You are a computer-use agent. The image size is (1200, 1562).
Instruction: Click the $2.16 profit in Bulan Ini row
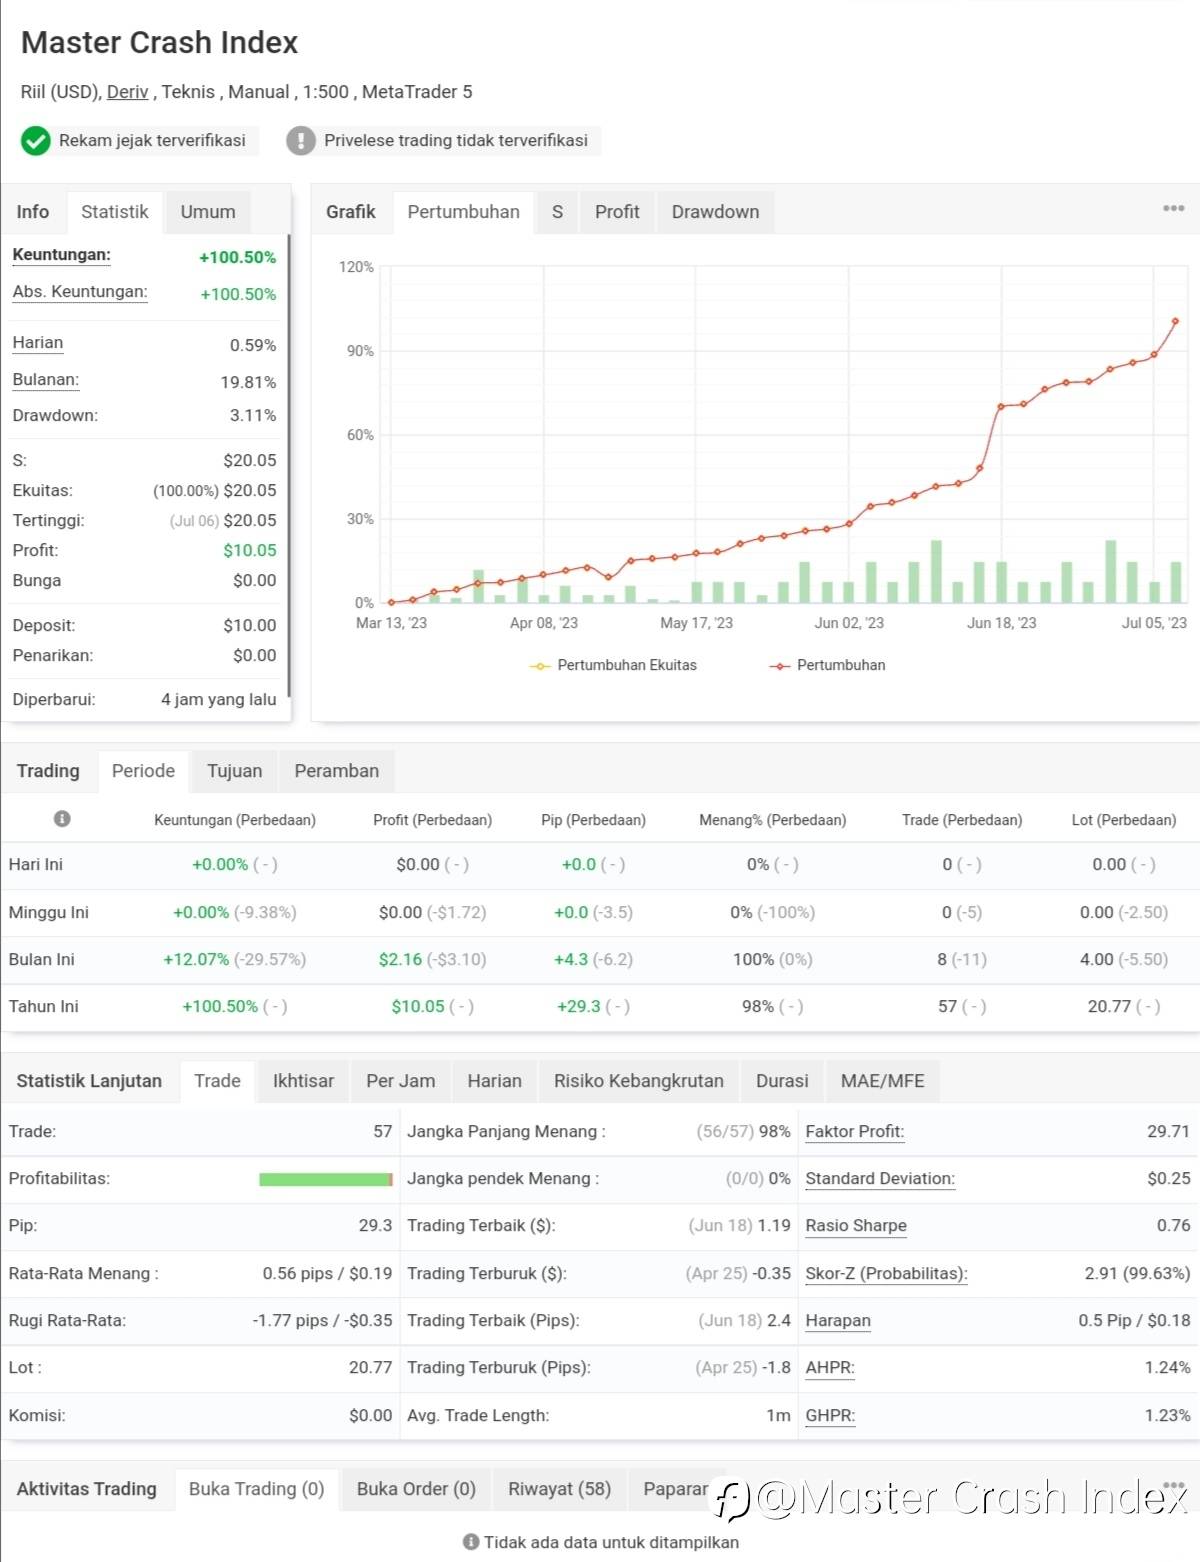click(400, 960)
